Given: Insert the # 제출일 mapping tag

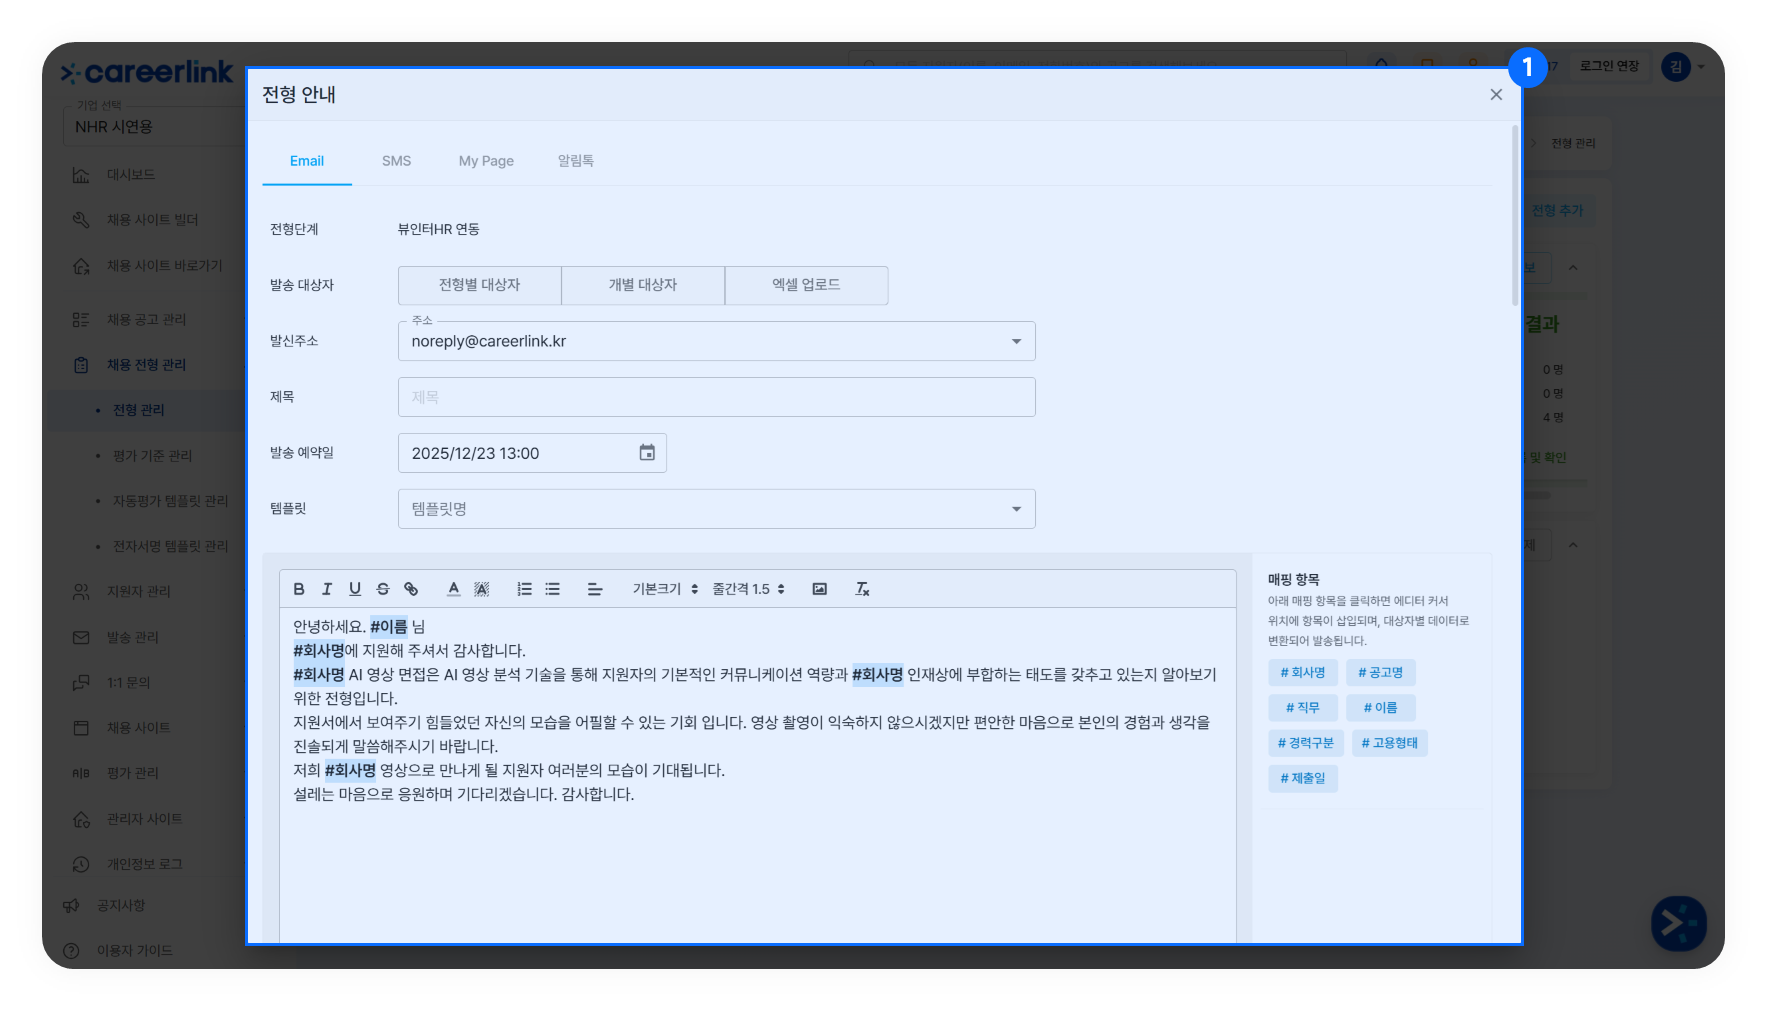Looking at the screenshot, I should pos(1303,778).
